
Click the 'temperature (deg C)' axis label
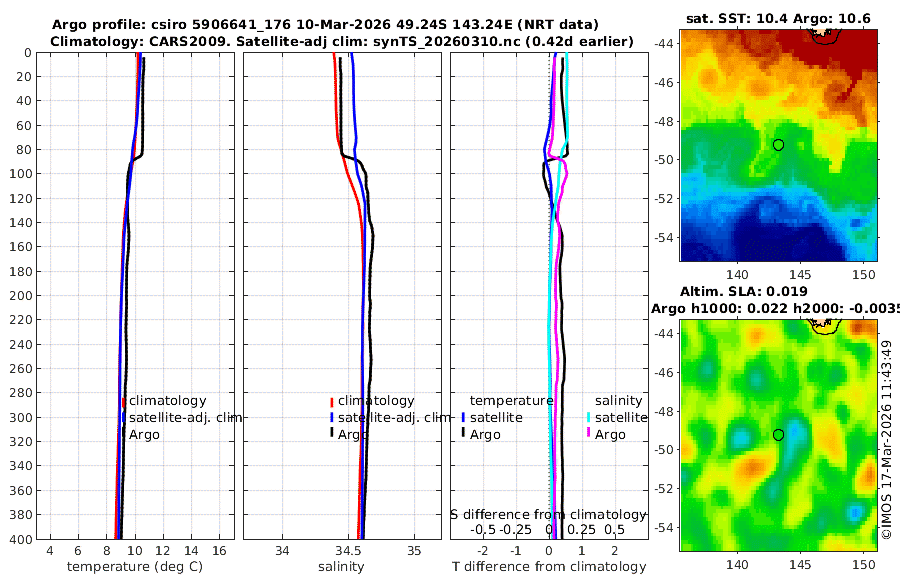(135, 567)
